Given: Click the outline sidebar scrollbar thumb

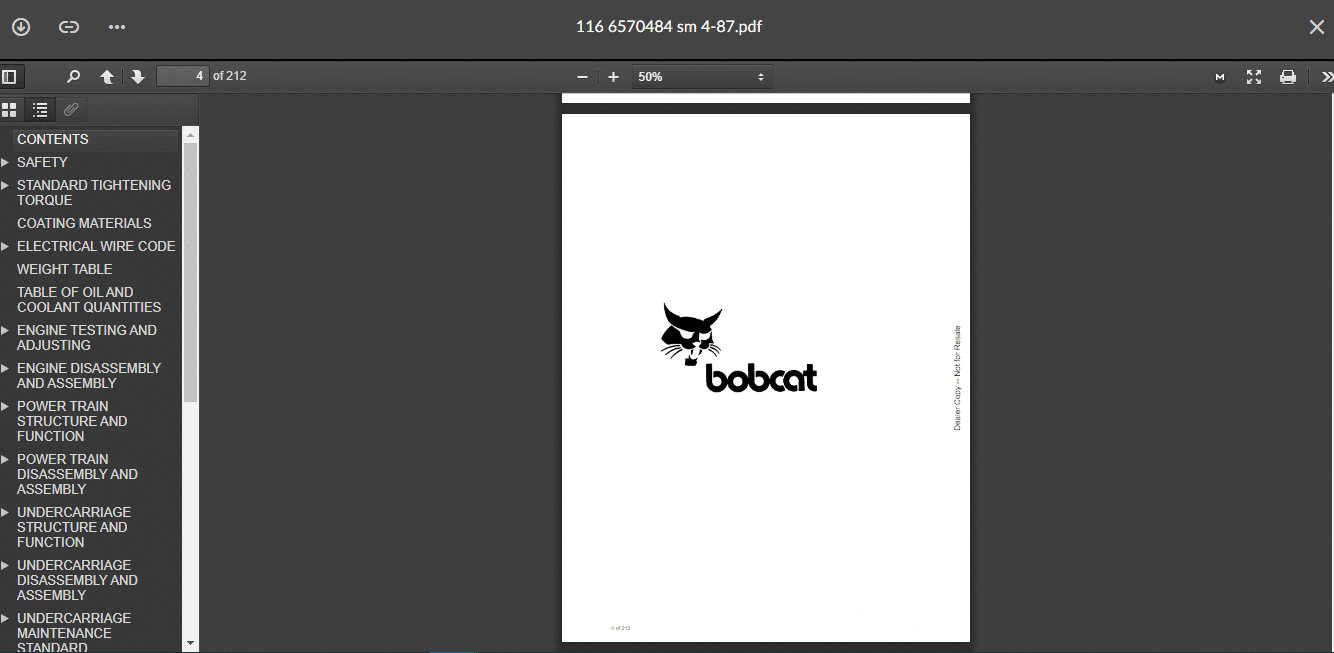Looking at the screenshot, I should [190, 272].
